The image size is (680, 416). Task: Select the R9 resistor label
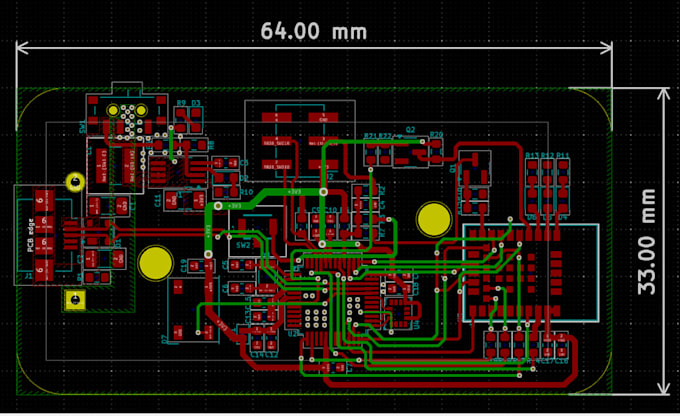point(181,103)
